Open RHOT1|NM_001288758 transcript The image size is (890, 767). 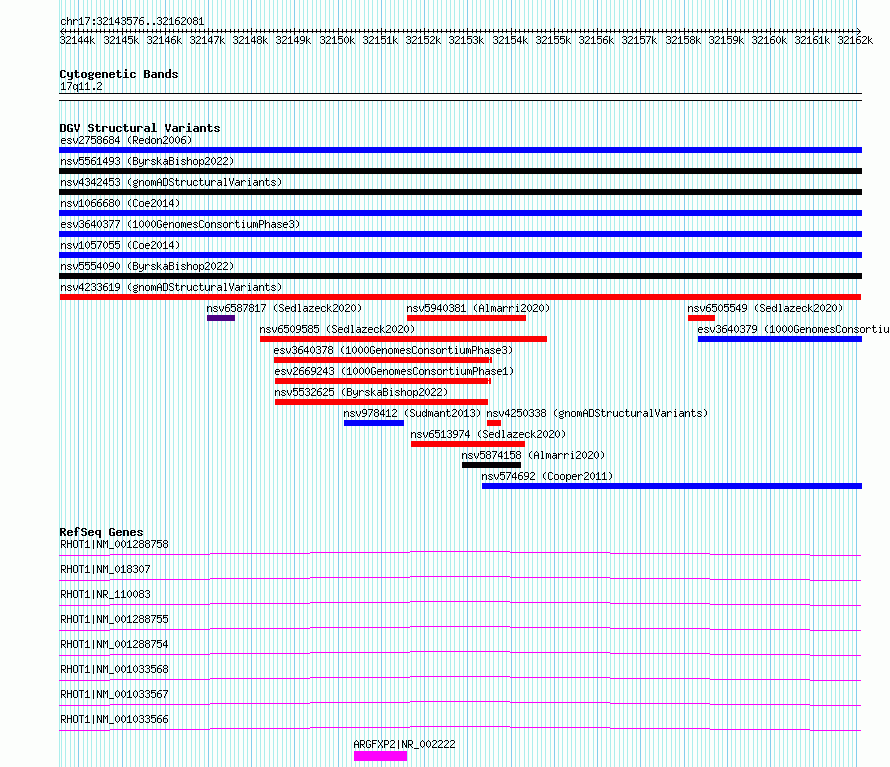[x=114, y=544]
